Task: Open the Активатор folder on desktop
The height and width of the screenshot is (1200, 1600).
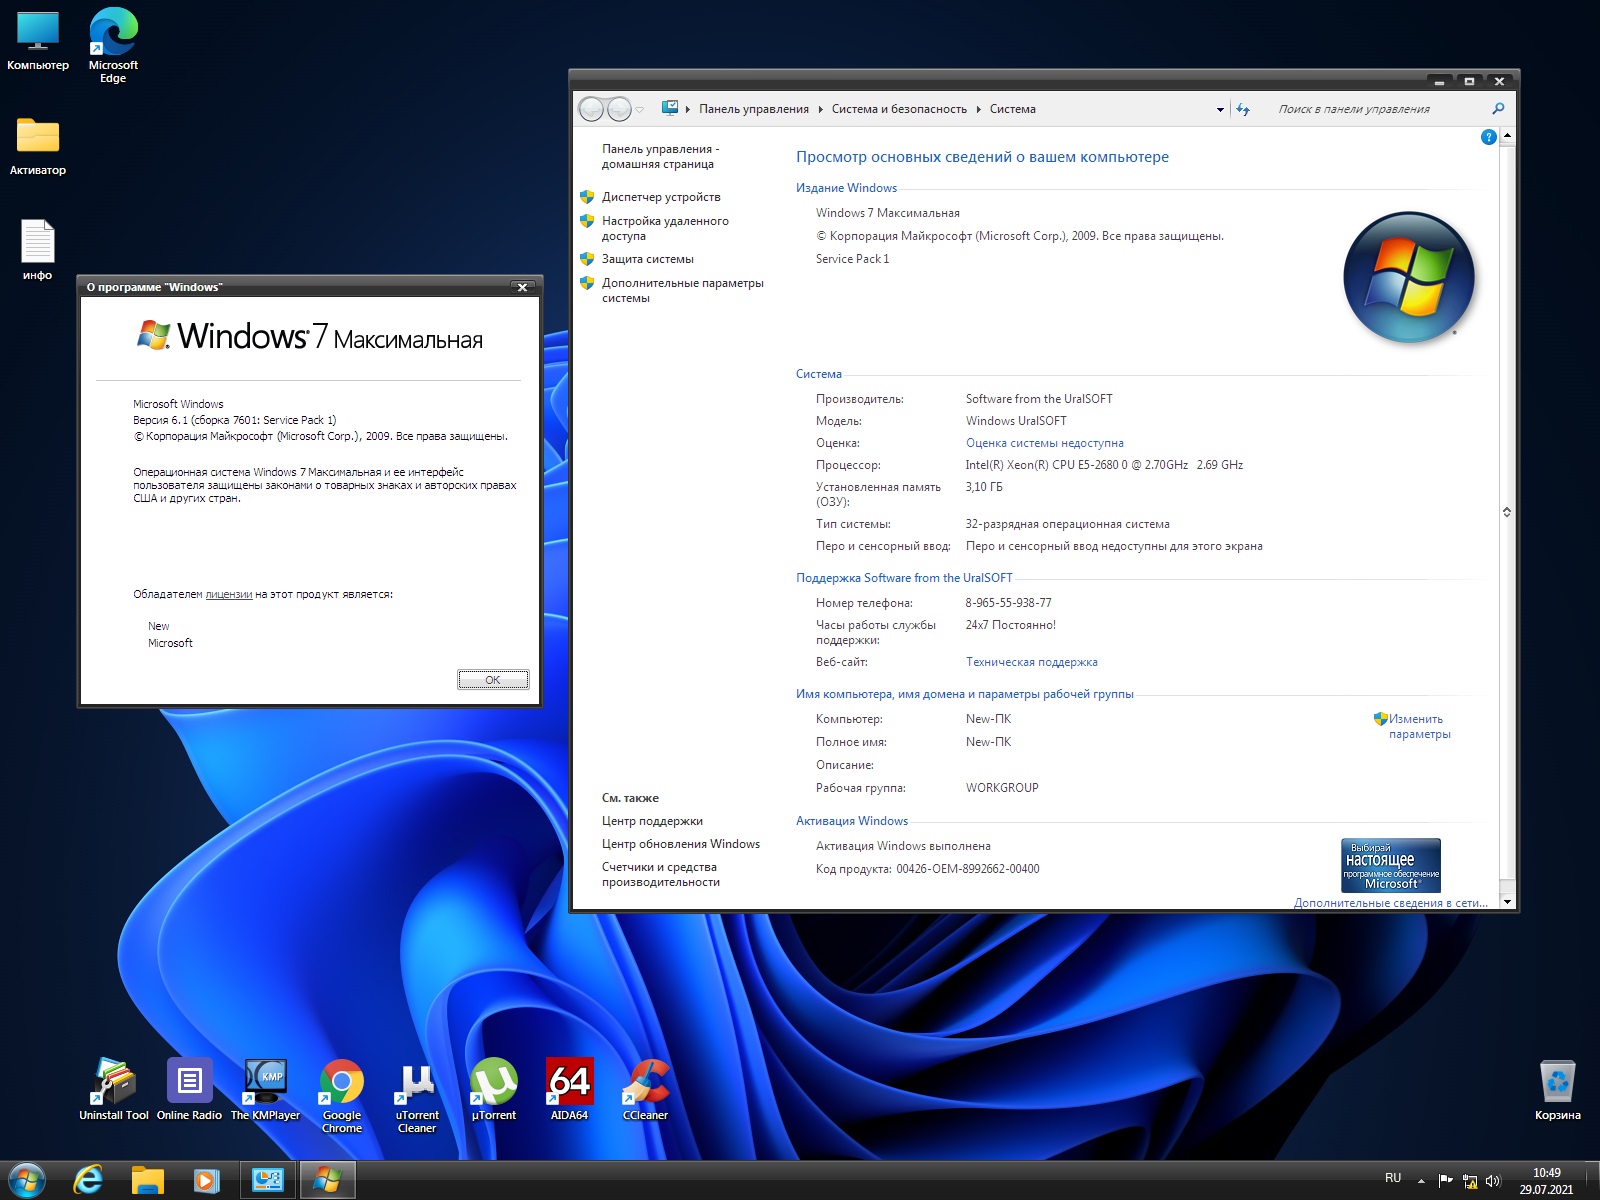Action: (38, 146)
